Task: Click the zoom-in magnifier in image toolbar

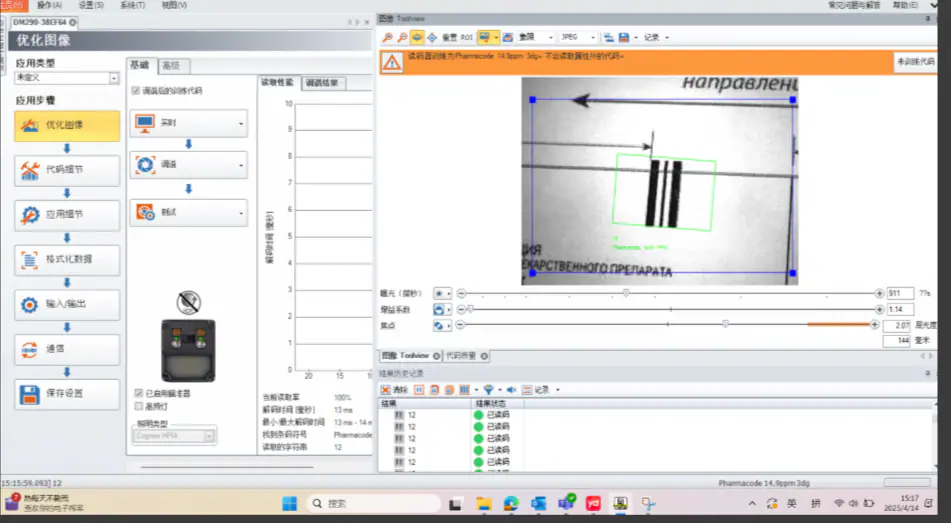Action: [387, 37]
